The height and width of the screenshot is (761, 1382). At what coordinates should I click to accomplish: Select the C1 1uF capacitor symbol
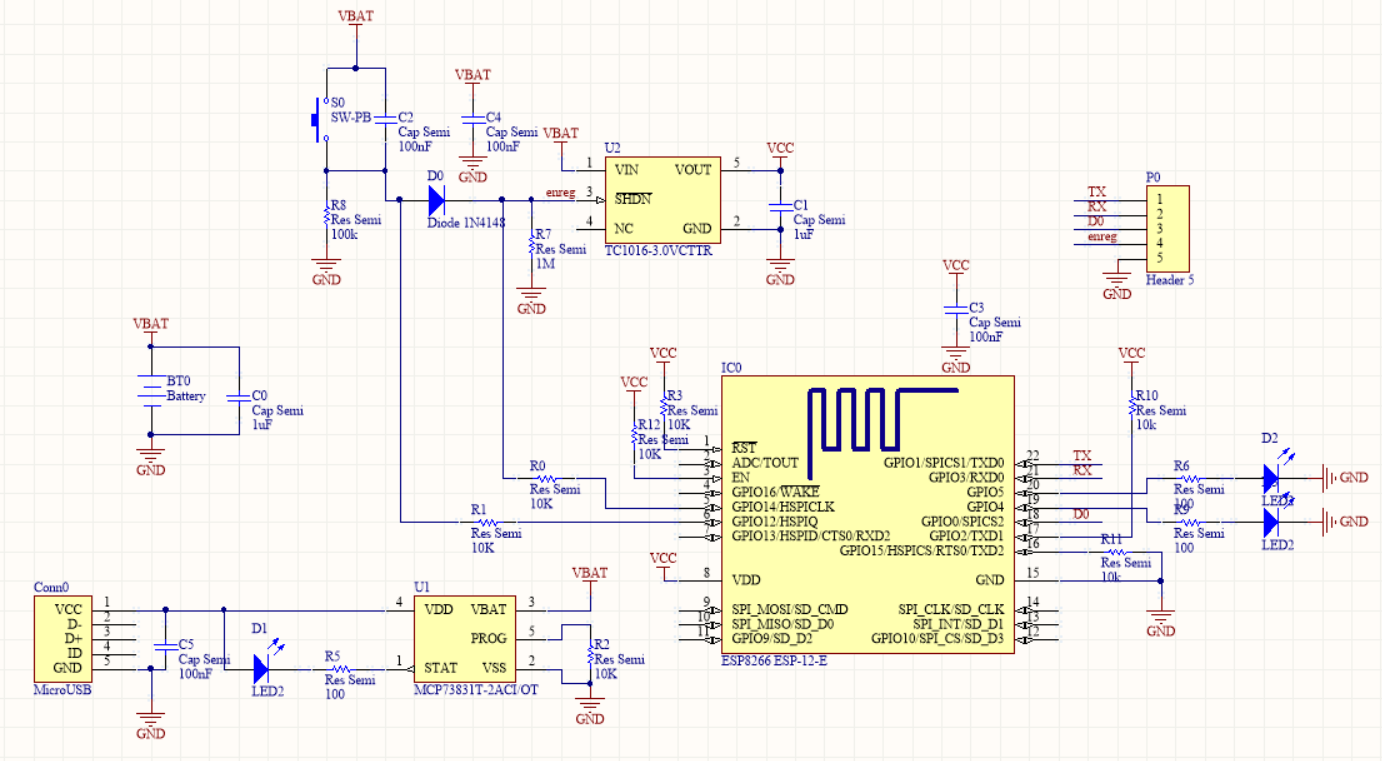[780, 206]
